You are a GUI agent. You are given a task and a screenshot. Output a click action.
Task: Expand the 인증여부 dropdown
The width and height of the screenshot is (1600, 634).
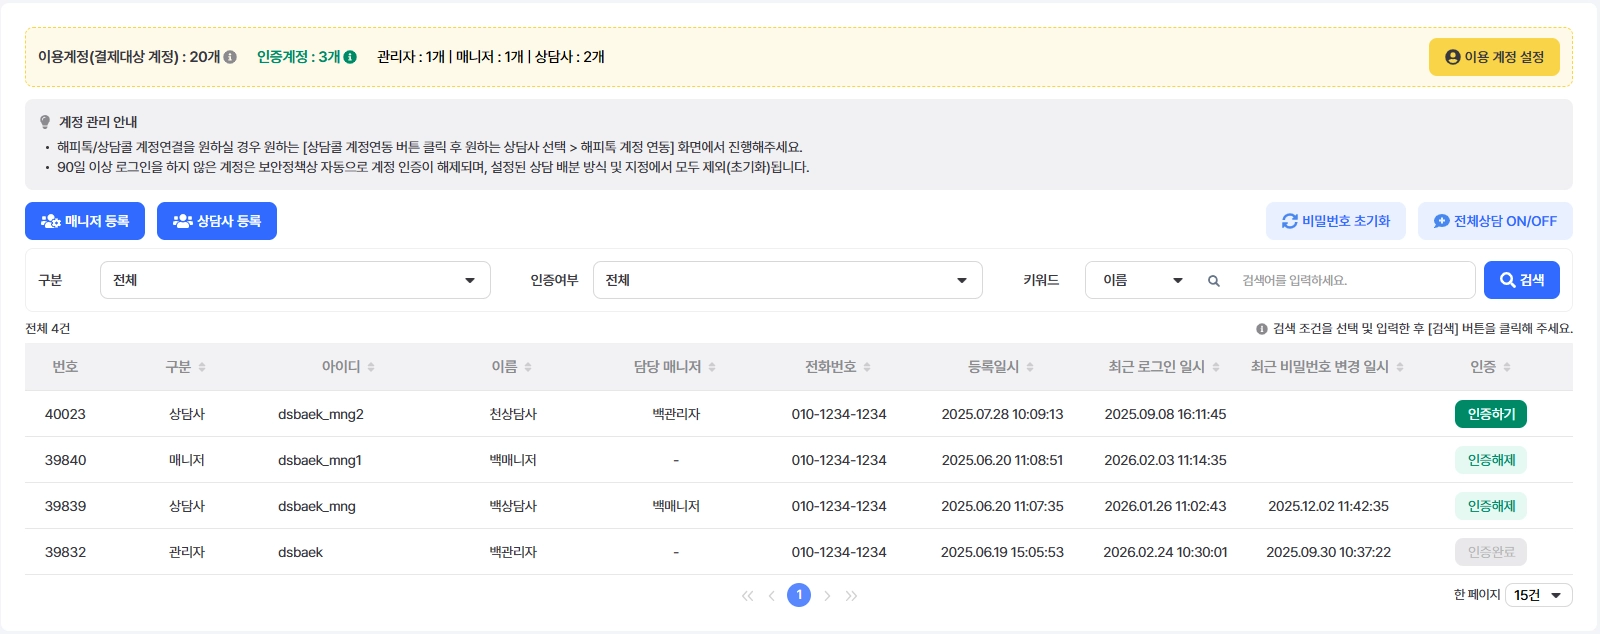click(x=787, y=280)
